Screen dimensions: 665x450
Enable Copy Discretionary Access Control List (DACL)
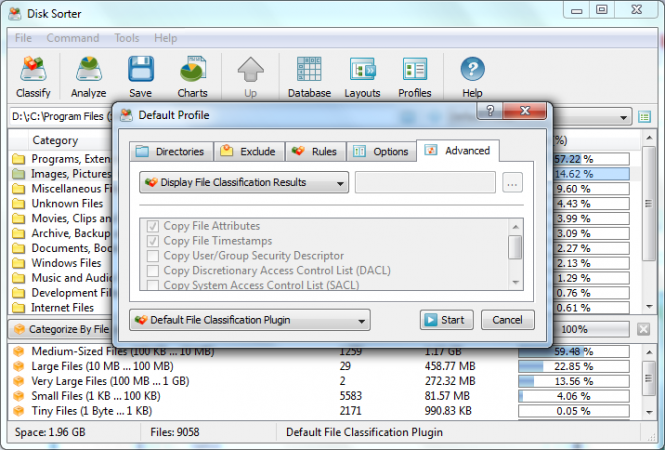coord(153,271)
